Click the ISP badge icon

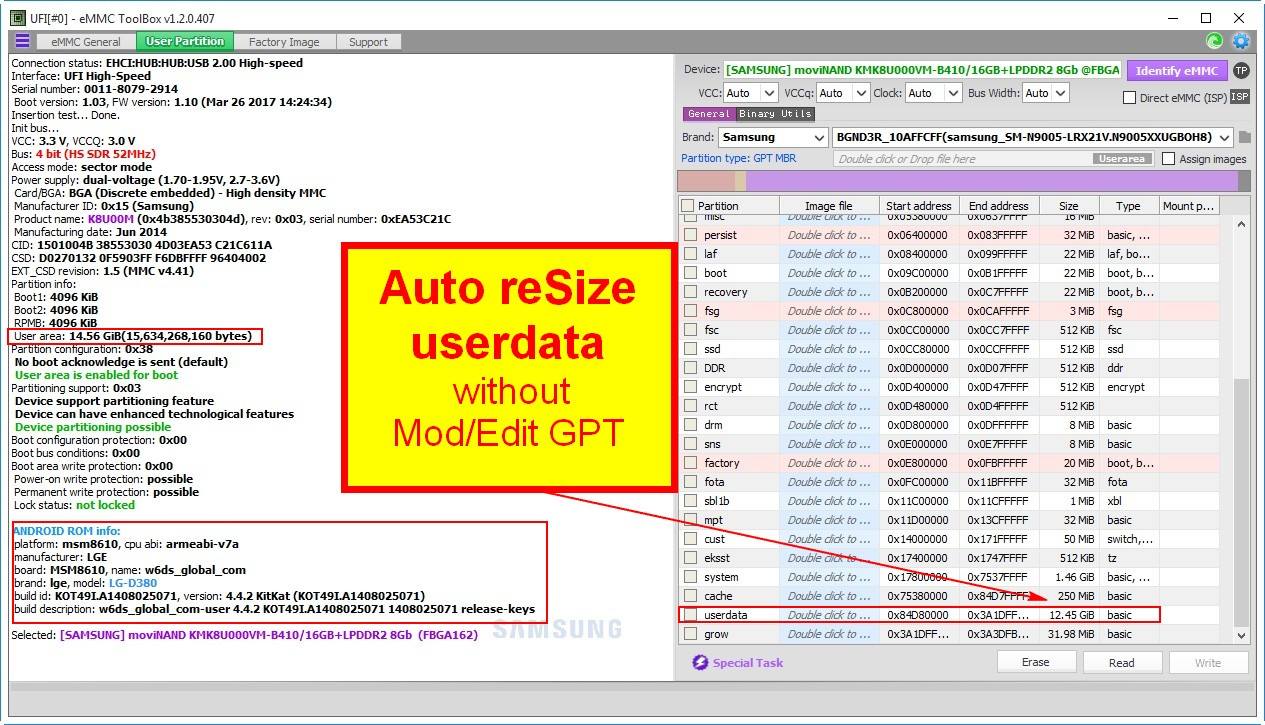(x=1240, y=97)
